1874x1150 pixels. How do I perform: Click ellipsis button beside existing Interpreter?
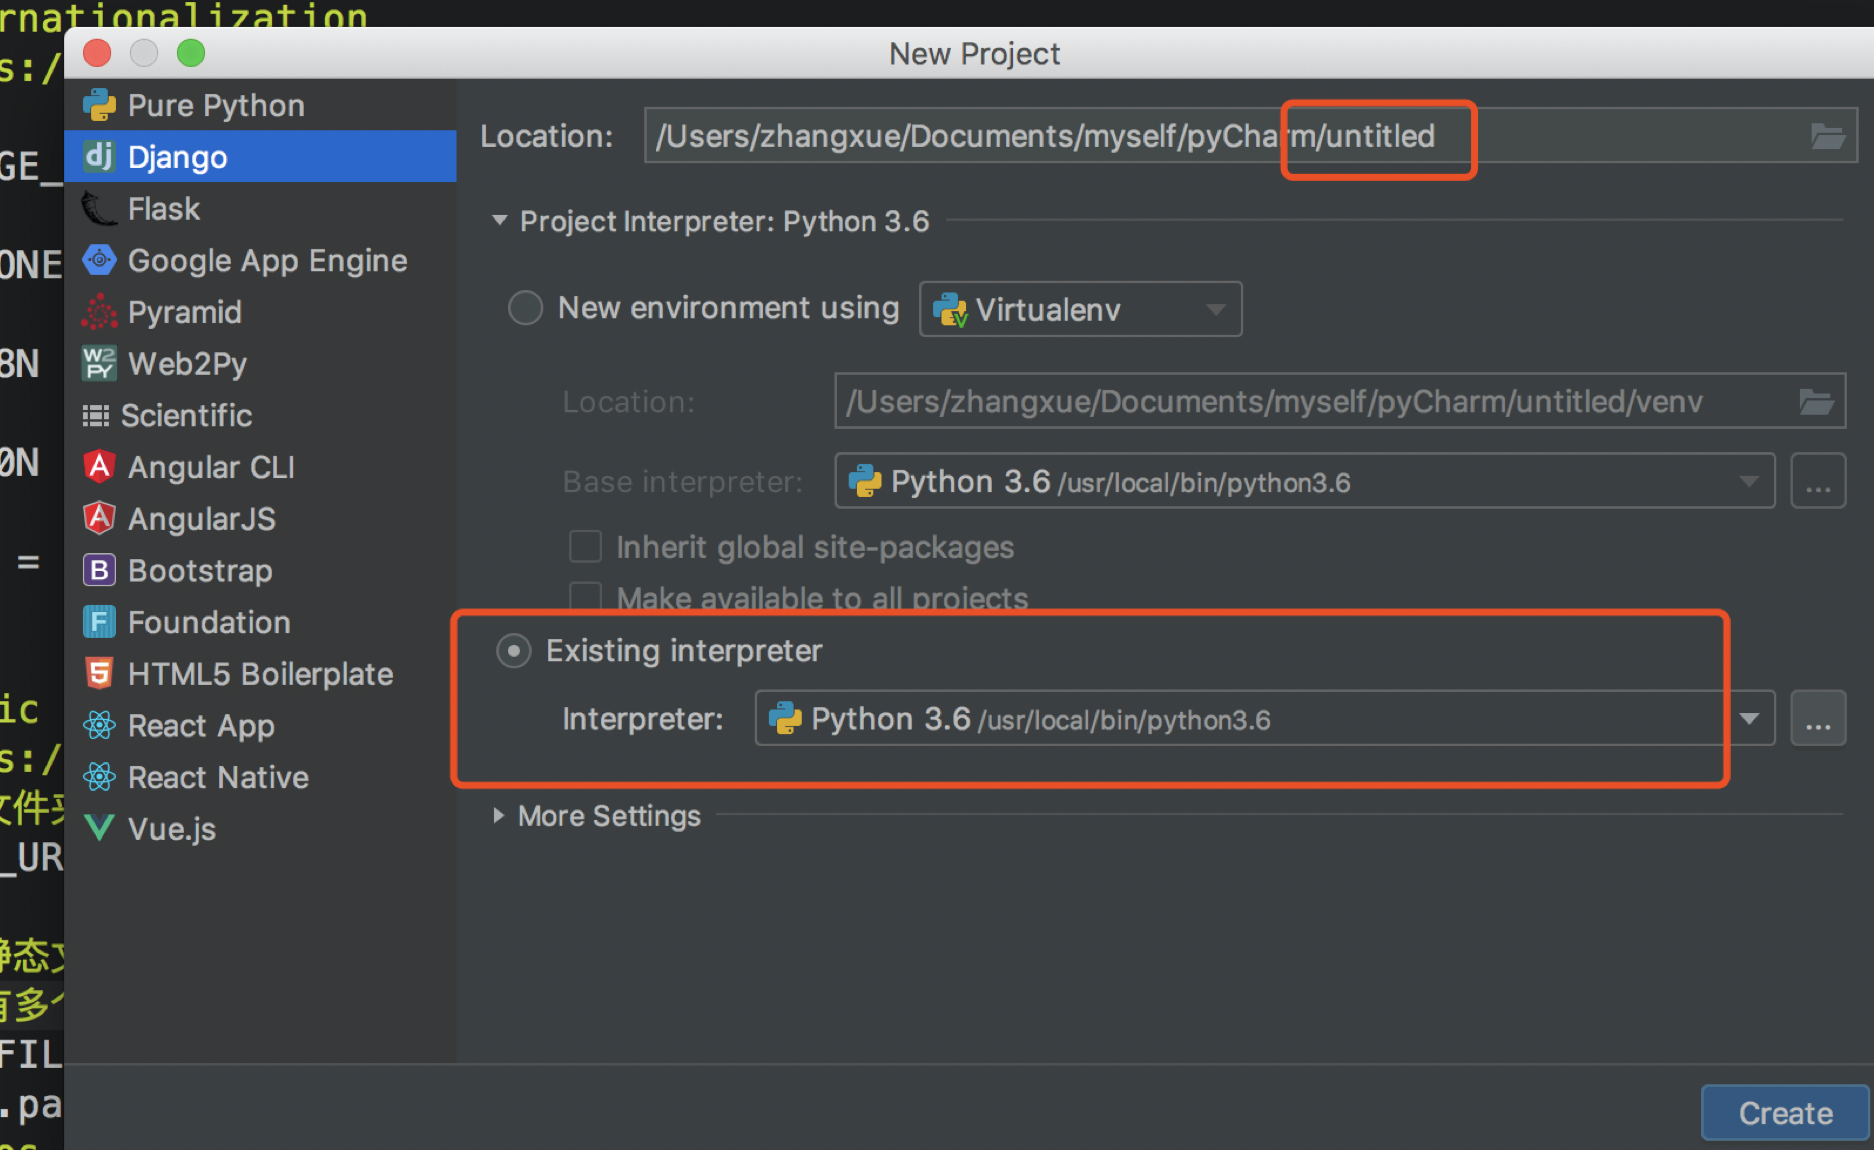[x=1818, y=718]
